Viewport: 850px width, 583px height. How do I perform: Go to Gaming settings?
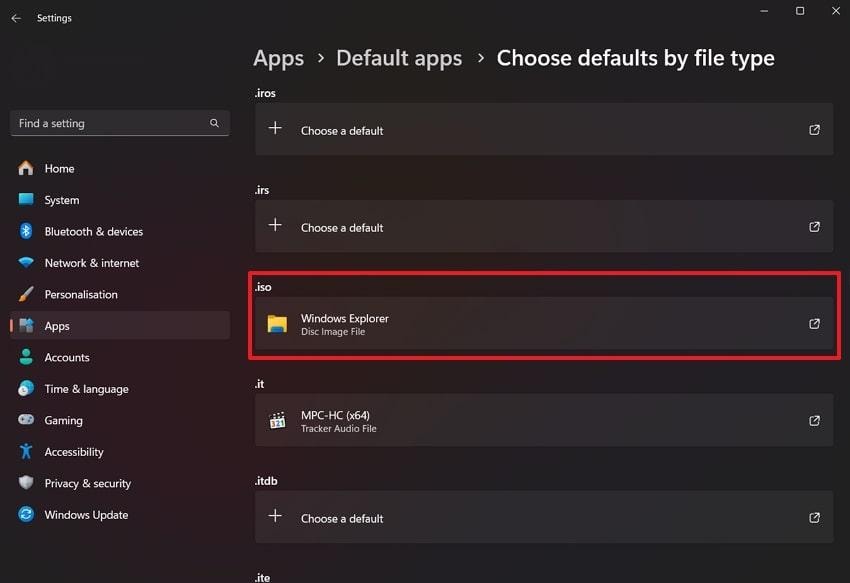120,420
